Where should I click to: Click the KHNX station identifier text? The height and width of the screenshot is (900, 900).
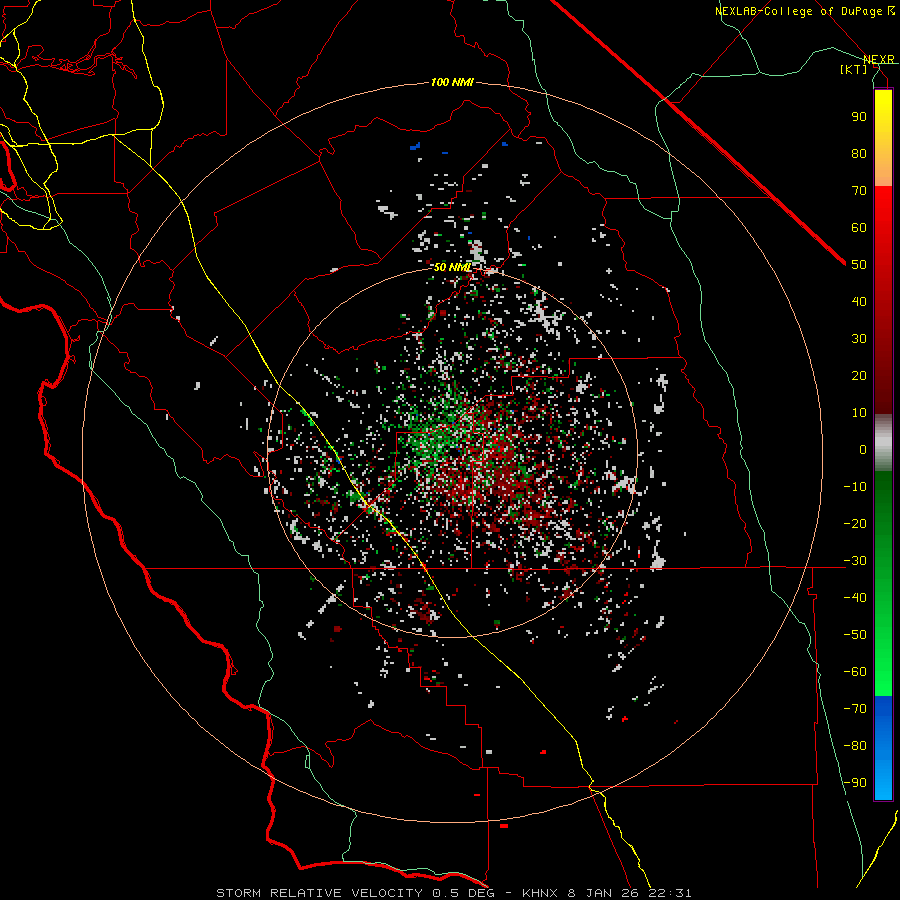[542, 893]
